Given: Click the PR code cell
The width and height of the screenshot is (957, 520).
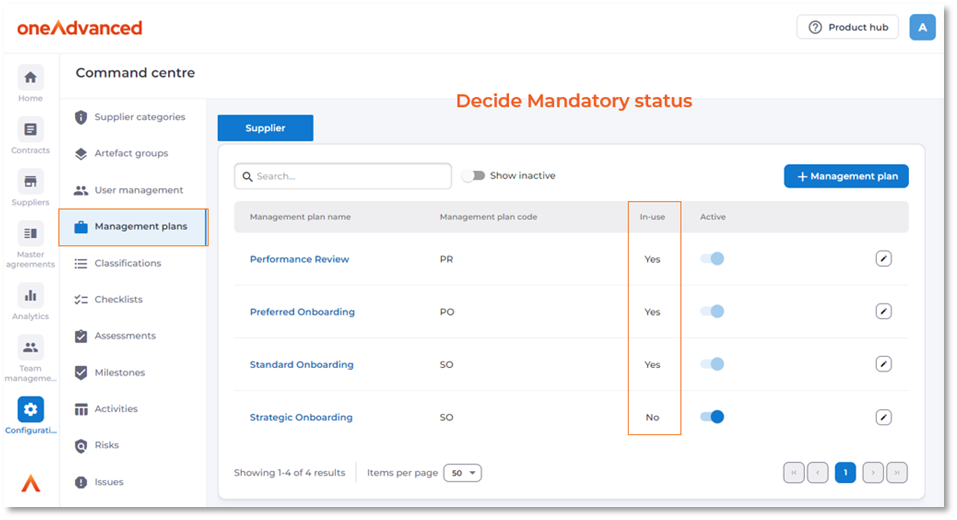Looking at the screenshot, I should point(446,259).
